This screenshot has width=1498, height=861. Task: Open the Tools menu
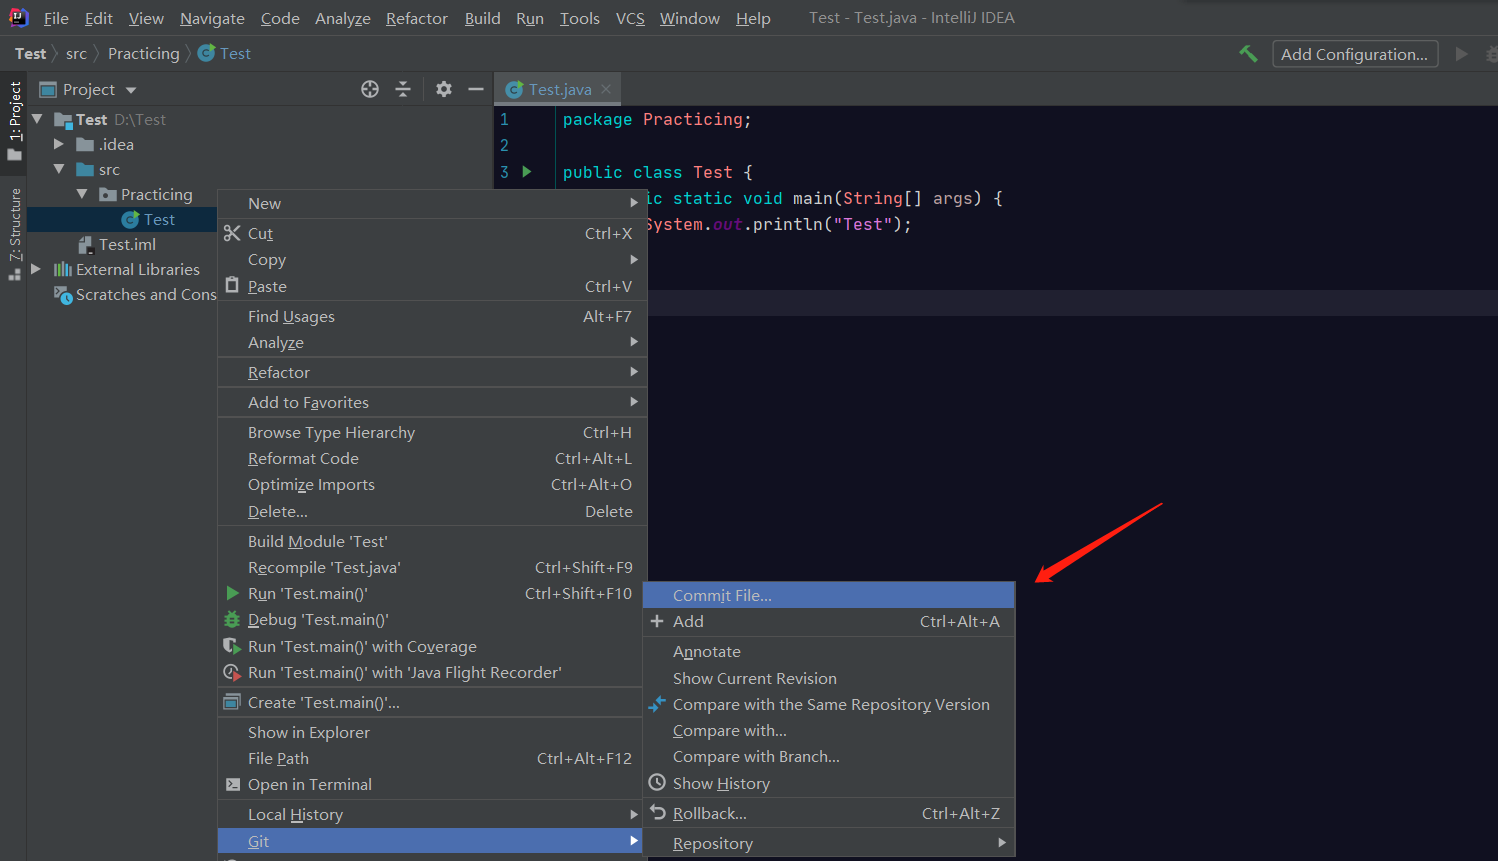pos(580,18)
